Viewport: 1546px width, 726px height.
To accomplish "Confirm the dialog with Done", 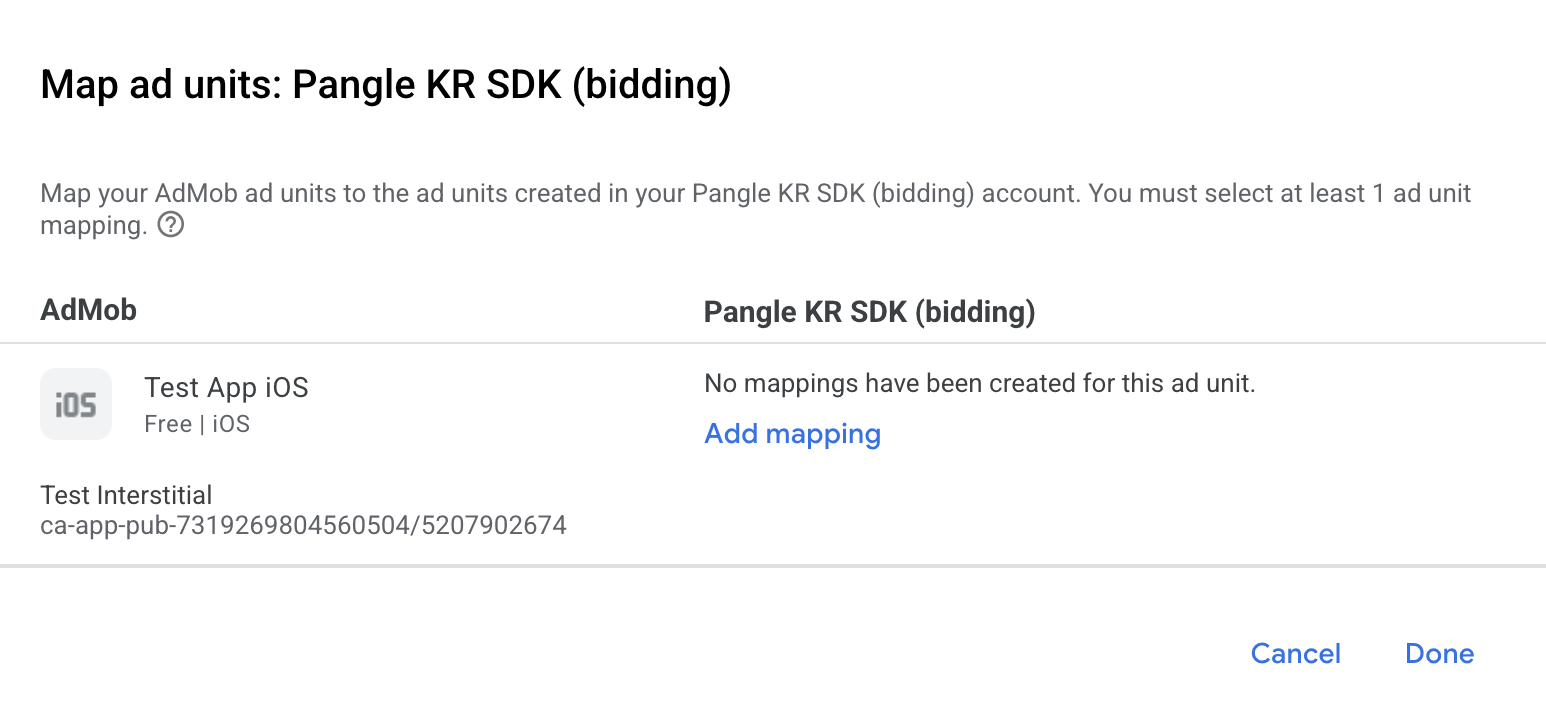I will pyautogui.click(x=1439, y=654).
